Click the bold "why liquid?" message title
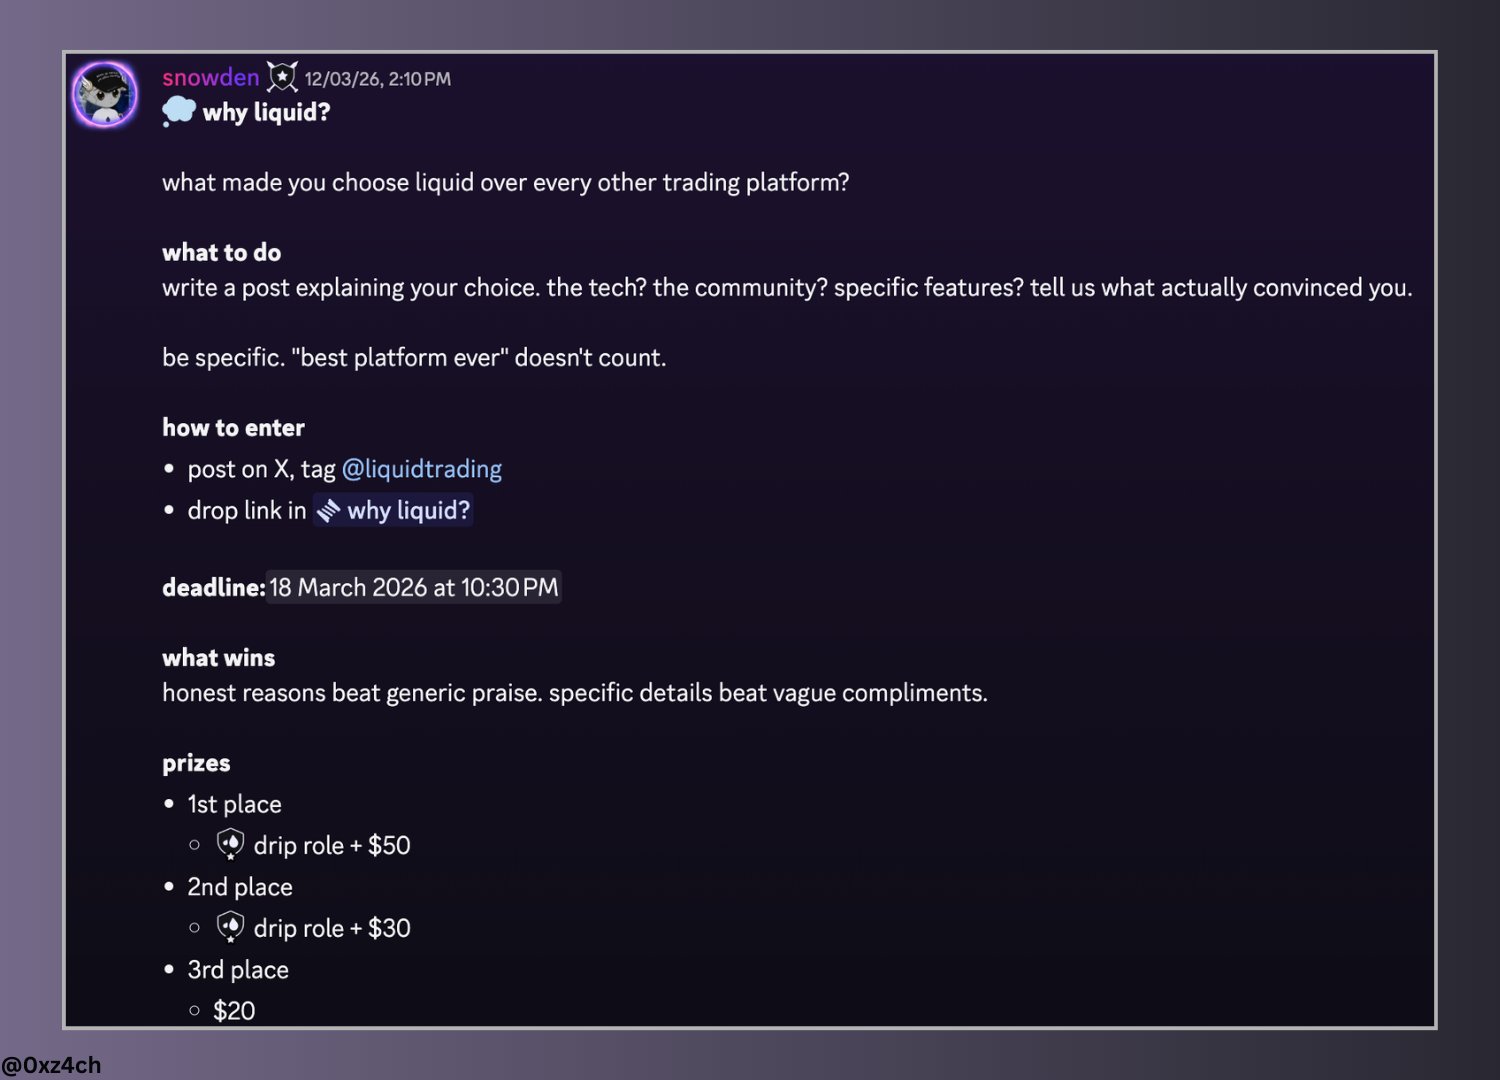Image resolution: width=1500 pixels, height=1080 pixels. 266,112
